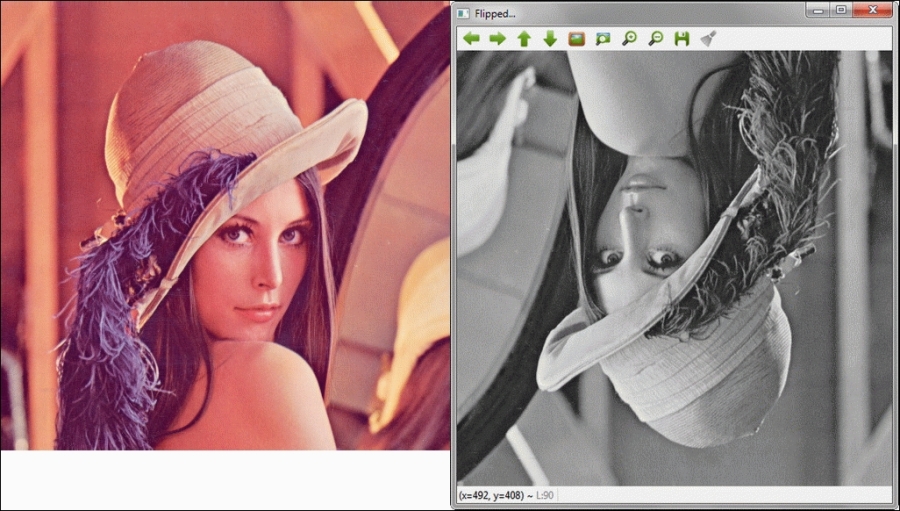The image size is (900, 511).
Task: Reset zoom to original image size
Action: [x=576, y=38]
